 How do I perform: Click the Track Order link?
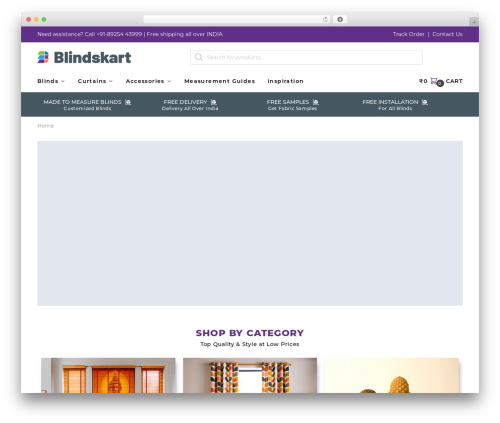[x=408, y=34]
